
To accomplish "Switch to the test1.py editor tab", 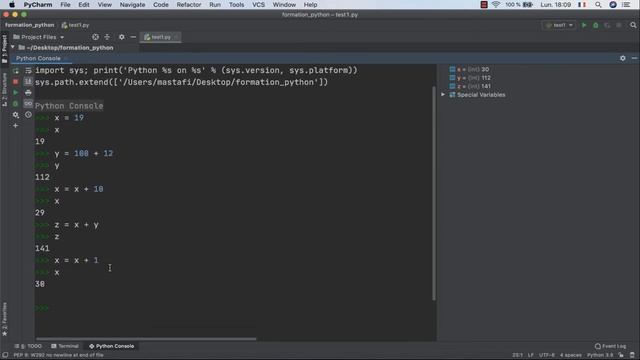I will 160,37.
